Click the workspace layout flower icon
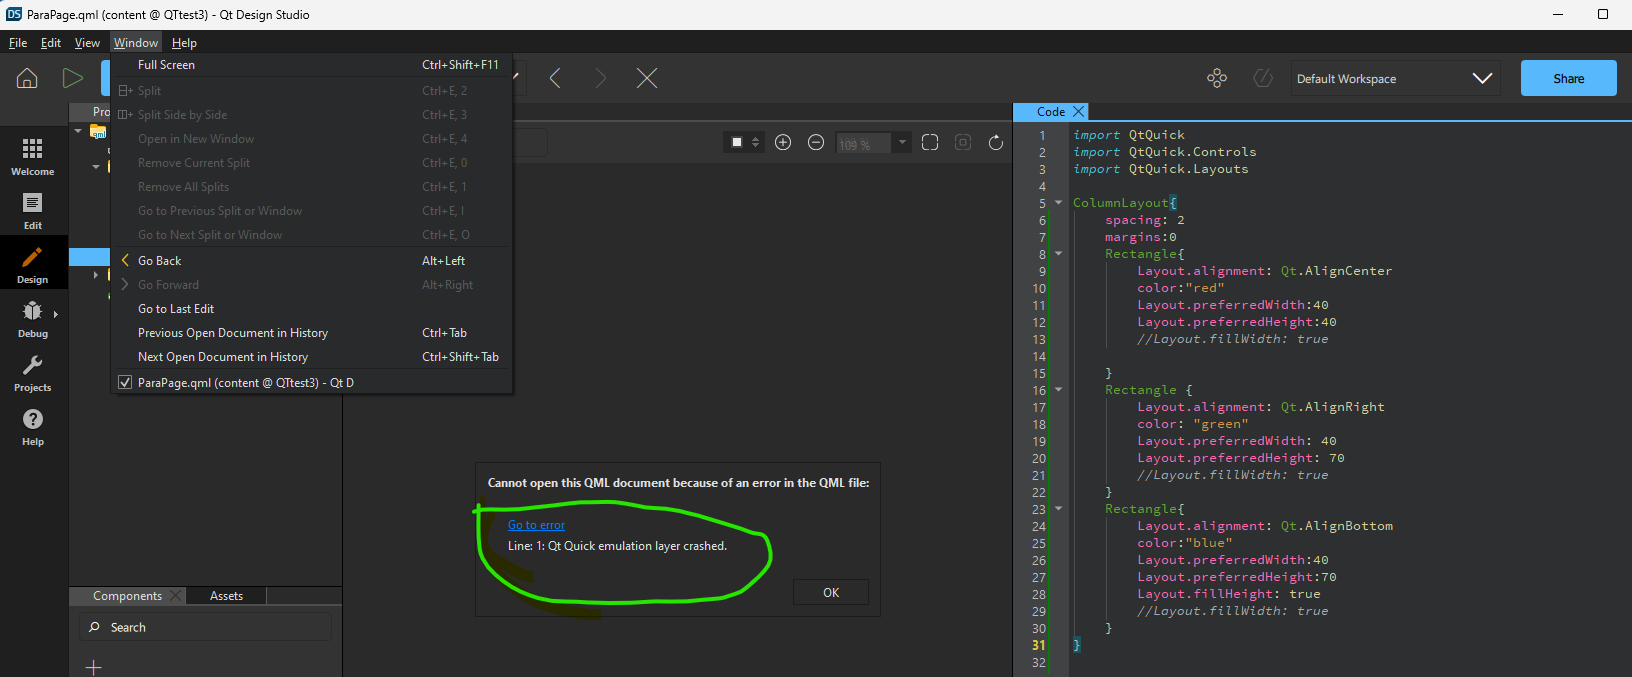Viewport: 1632px width, 677px height. coord(1217,78)
